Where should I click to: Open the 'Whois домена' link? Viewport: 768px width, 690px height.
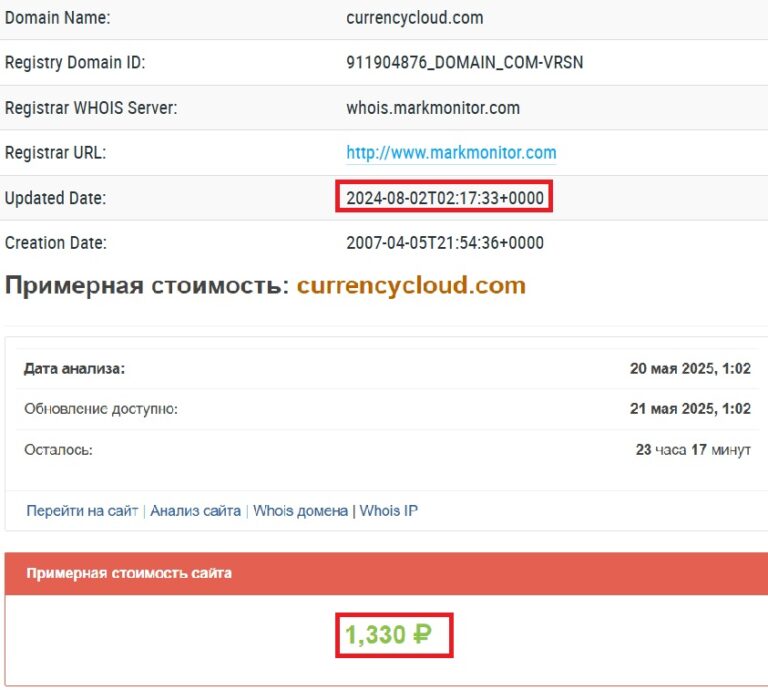click(x=300, y=510)
